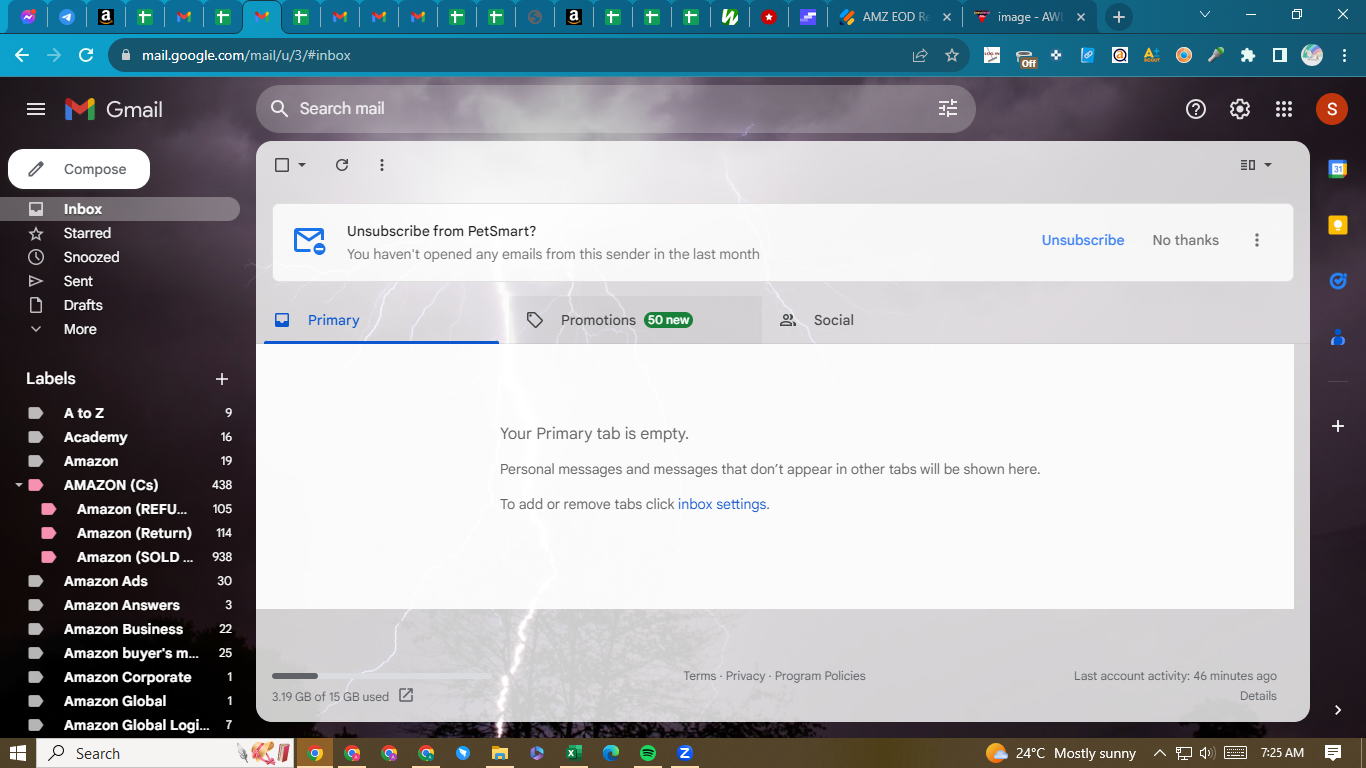This screenshot has width=1366, height=768.
Task: Open account activity Details link
Action: [1258, 696]
